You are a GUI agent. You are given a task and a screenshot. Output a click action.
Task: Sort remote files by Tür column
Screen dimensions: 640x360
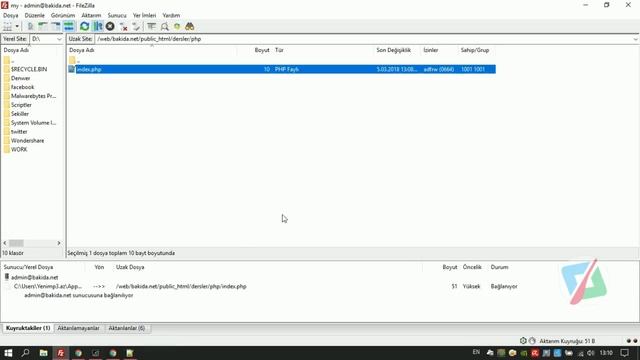[x=323, y=50]
